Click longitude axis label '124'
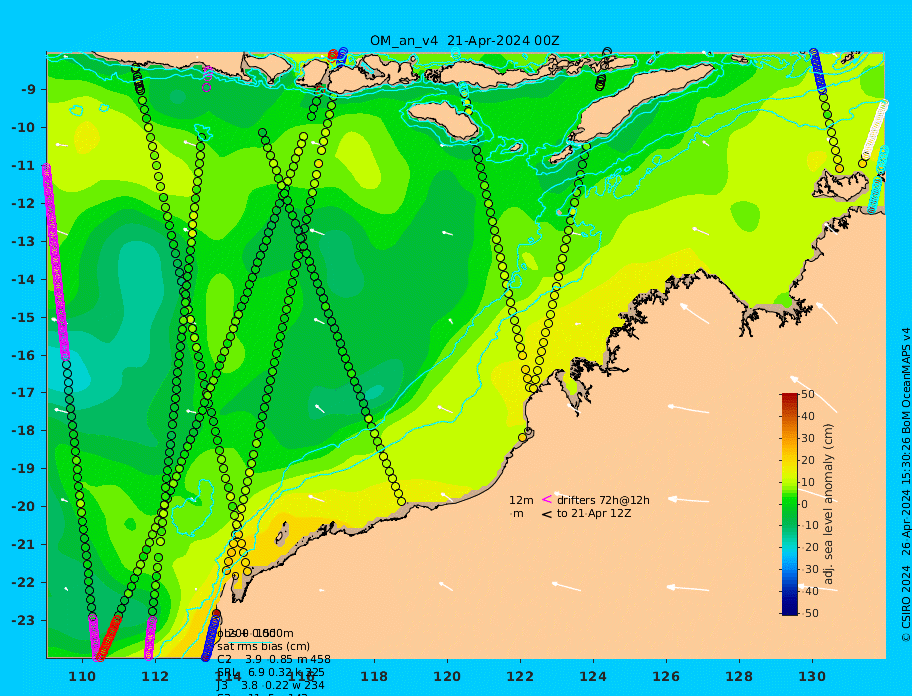The image size is (912, 696). coord(593,677)
